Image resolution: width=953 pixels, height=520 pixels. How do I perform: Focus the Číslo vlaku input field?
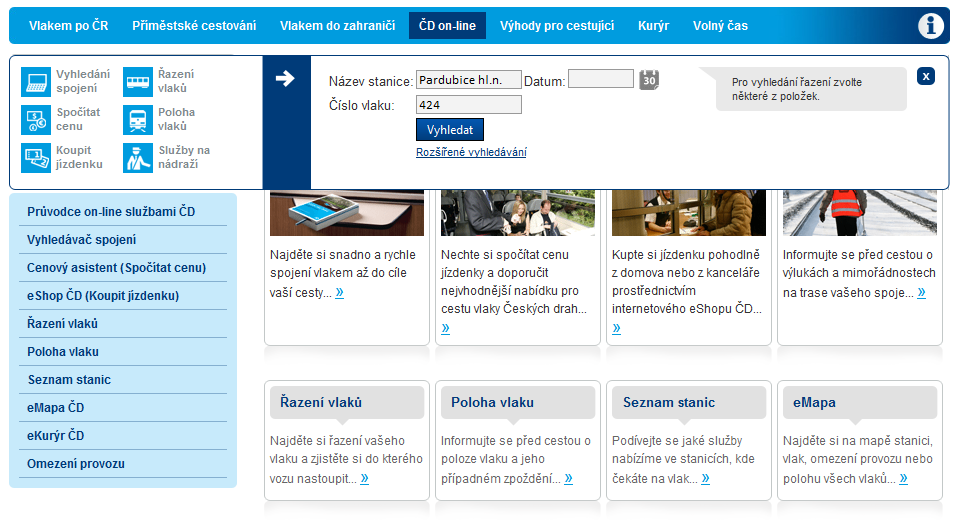click(x=469, y=105)
